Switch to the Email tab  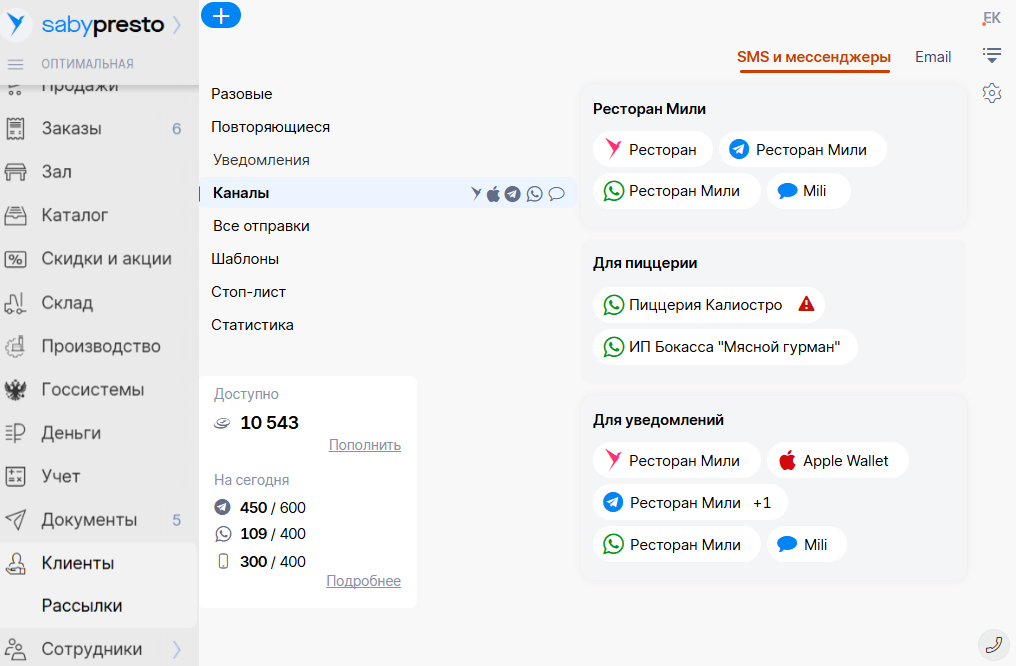tap(933, 57)
